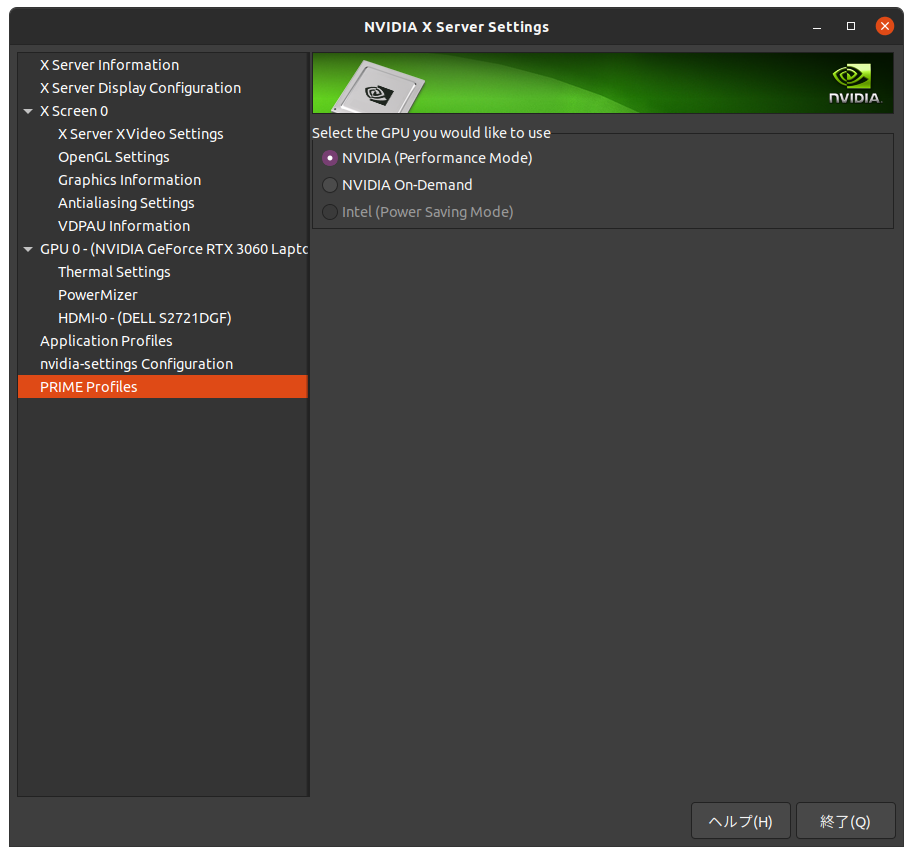The width and height of the screenshot is (913, 856).
Task: Select Intel (Power Saving Mode) radio
Action: tap(330, 212)
